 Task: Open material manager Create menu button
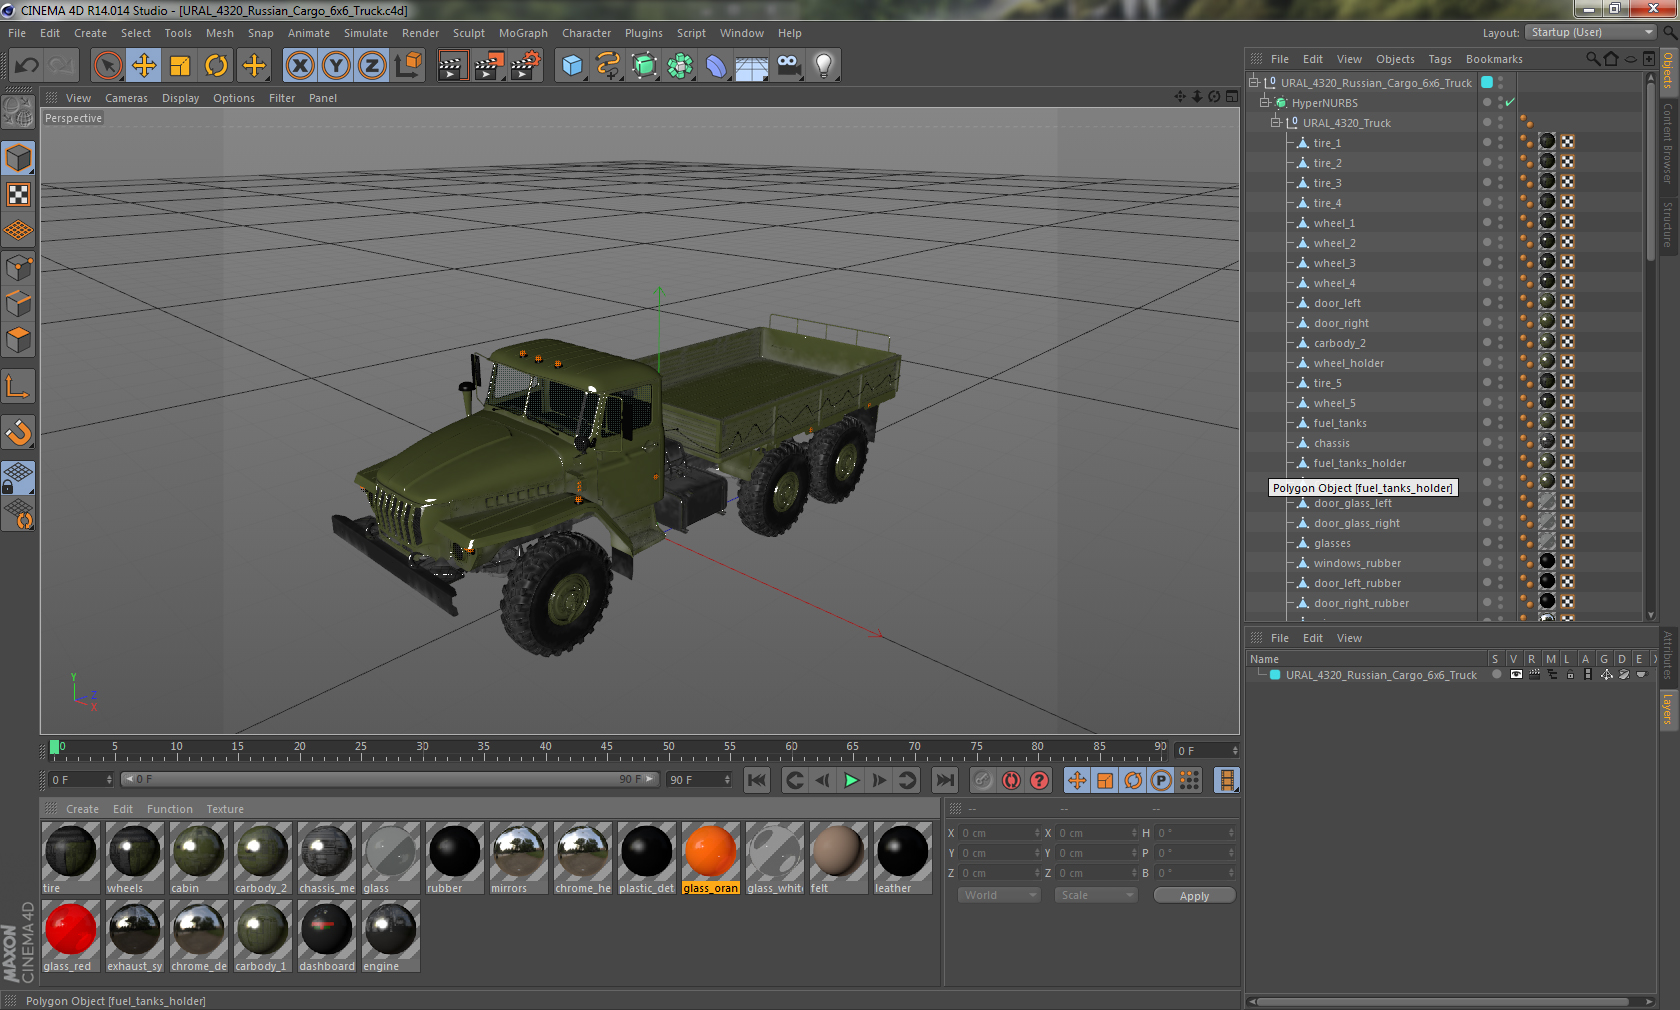tap(82, 809)
